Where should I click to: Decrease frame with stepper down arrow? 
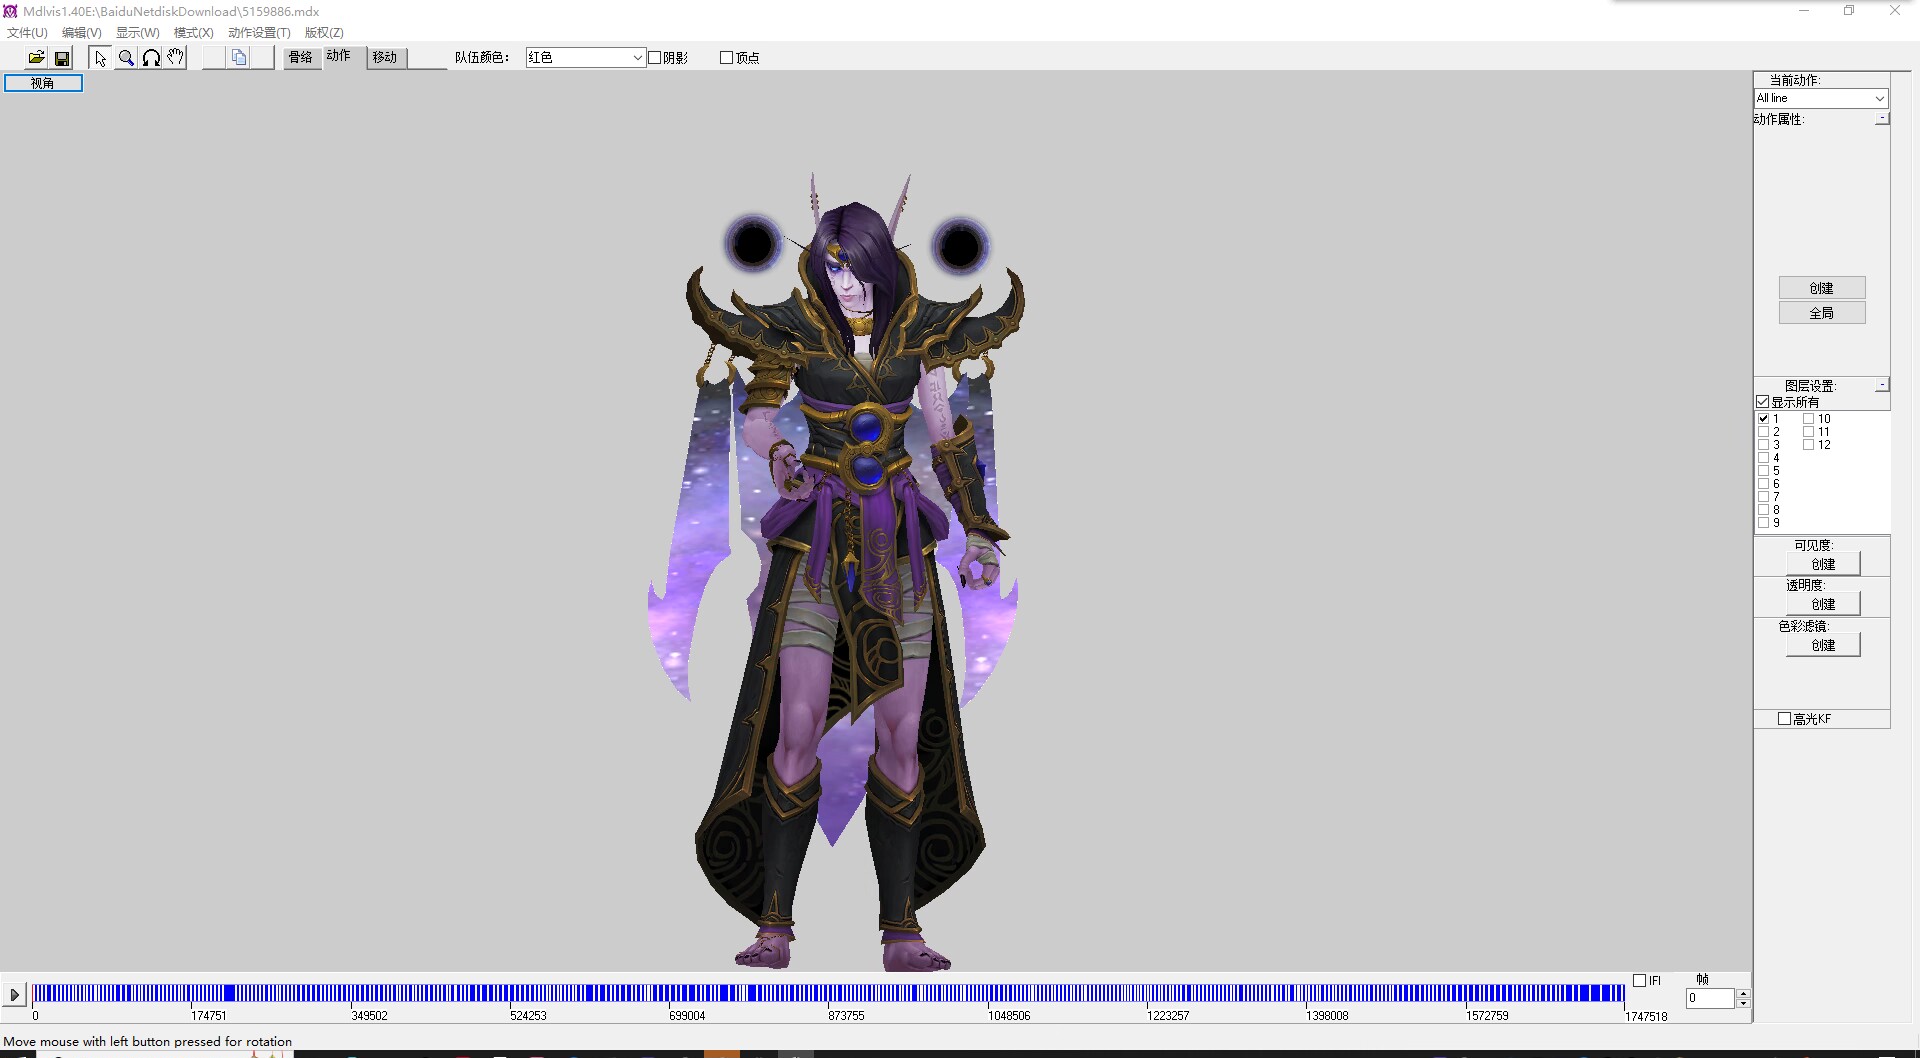pos(1743,1003)
